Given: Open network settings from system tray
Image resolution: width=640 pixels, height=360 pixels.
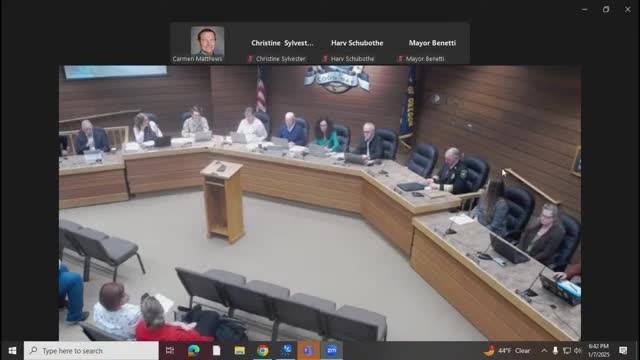Looking at the screenshot, I should [567, 351].
